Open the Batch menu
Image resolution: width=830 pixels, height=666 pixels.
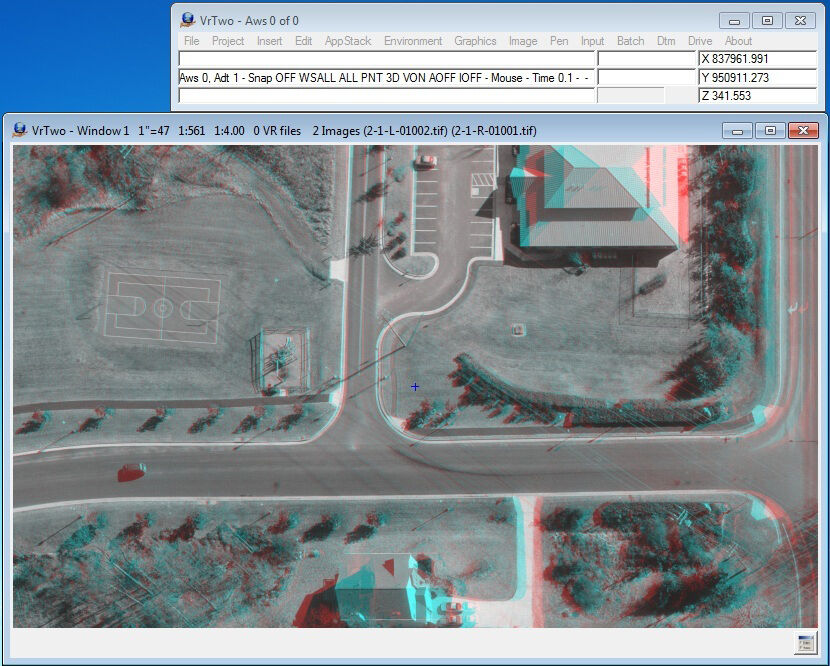click(x=630, y=41)
